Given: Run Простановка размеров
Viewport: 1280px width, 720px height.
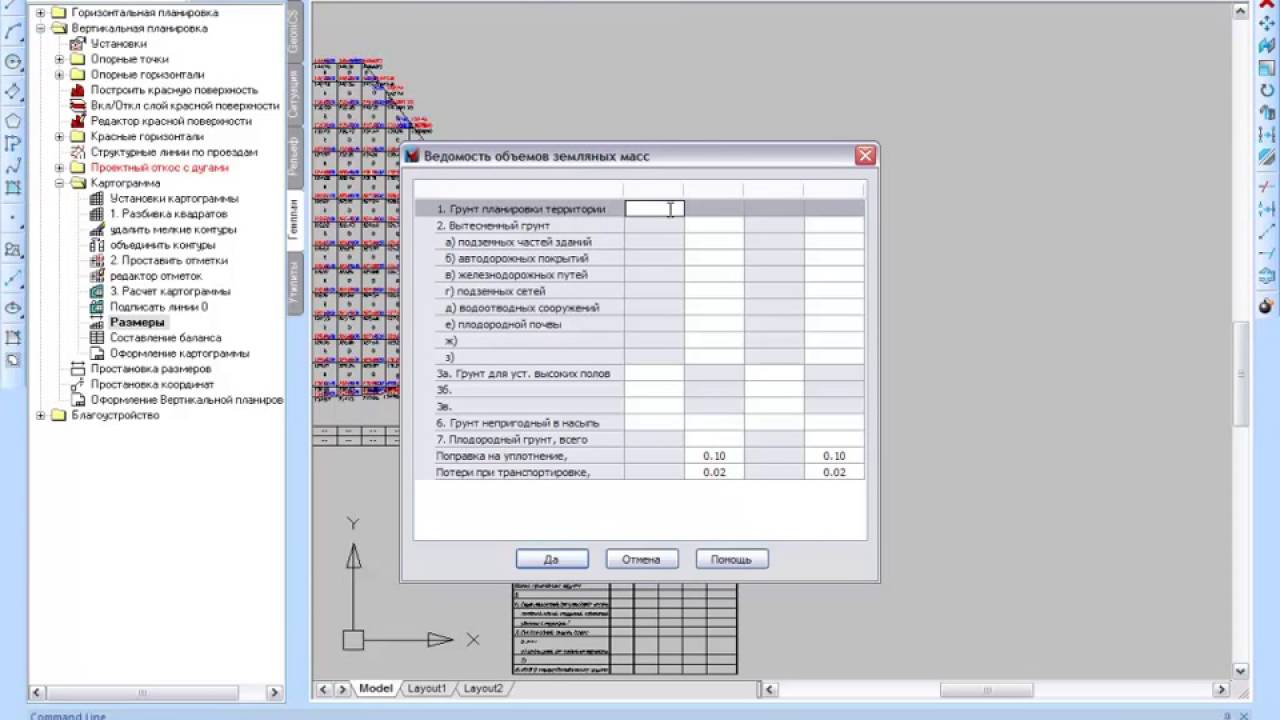Looking at the screenshot, I should [x=150, y=369].
